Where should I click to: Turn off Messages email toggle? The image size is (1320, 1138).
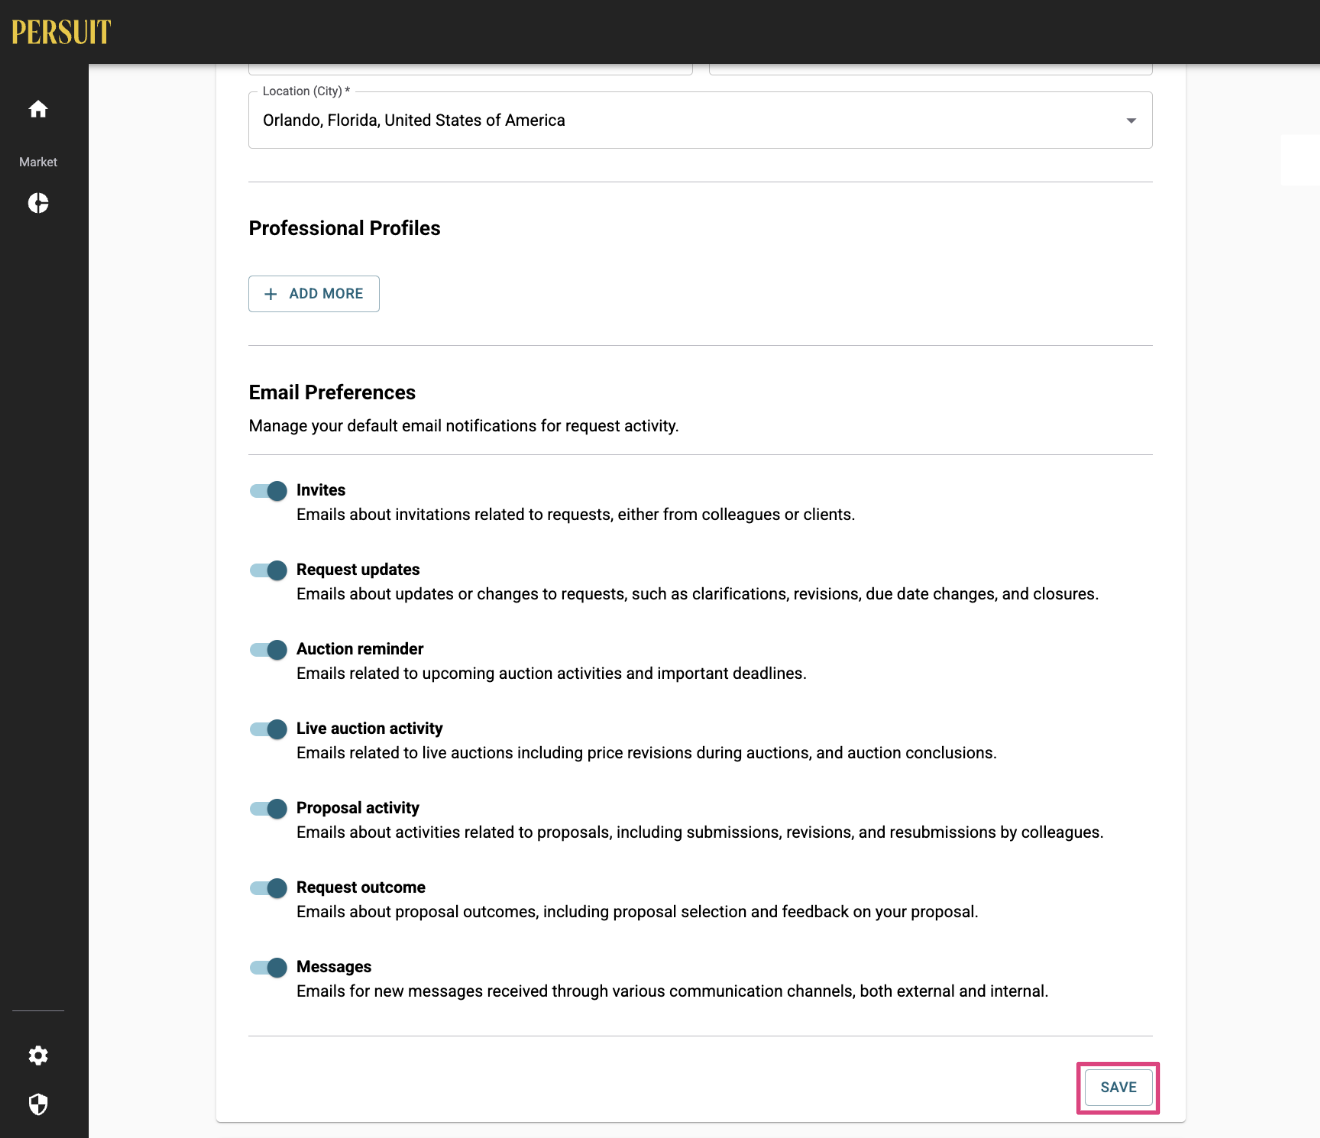coord(268,968)
